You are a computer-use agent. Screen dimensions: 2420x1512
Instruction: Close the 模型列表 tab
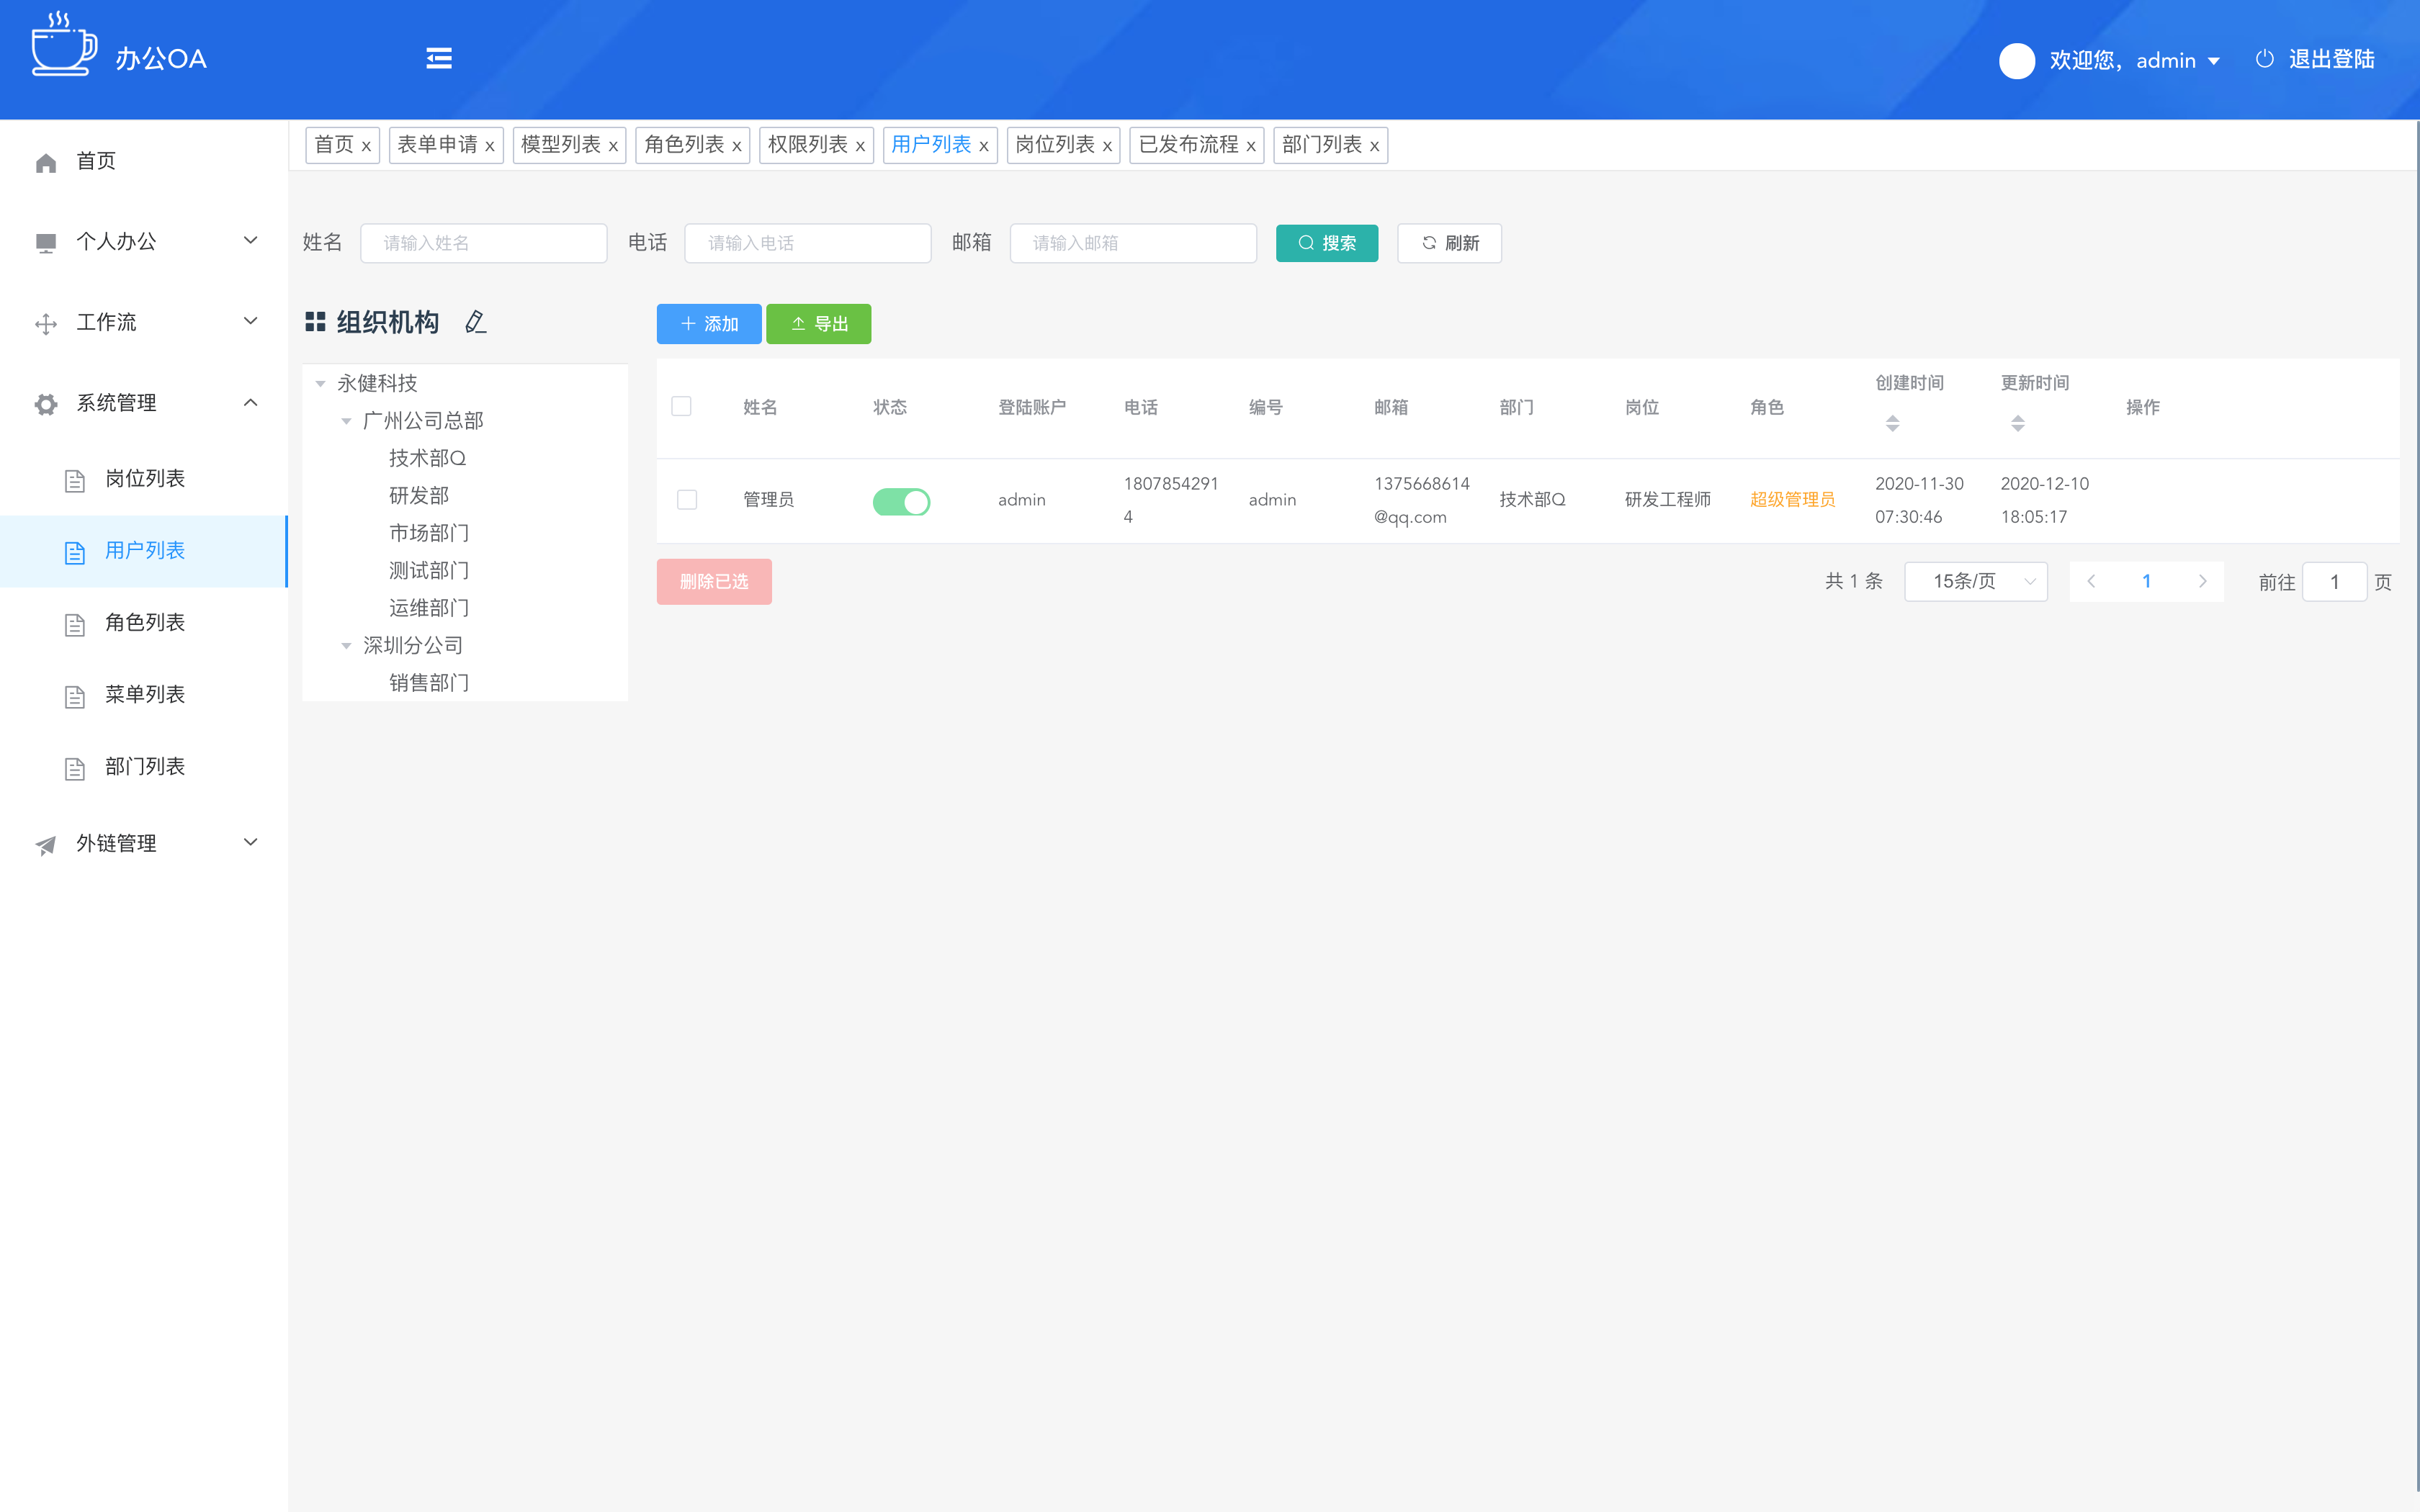click(613, 146)
